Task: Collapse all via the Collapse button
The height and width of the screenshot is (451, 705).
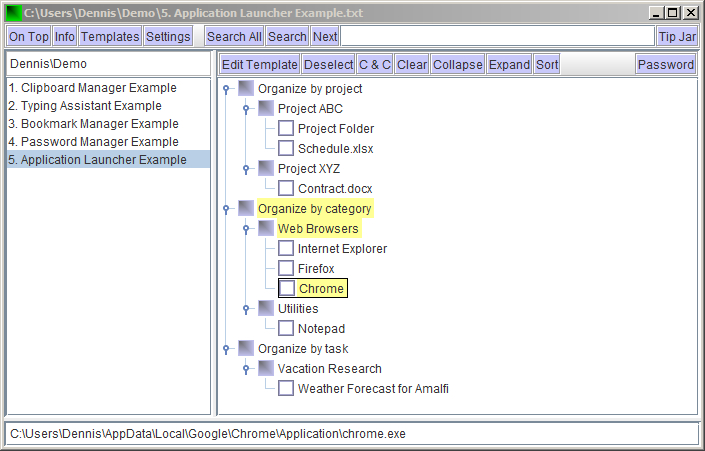Action: coord(457,64)
